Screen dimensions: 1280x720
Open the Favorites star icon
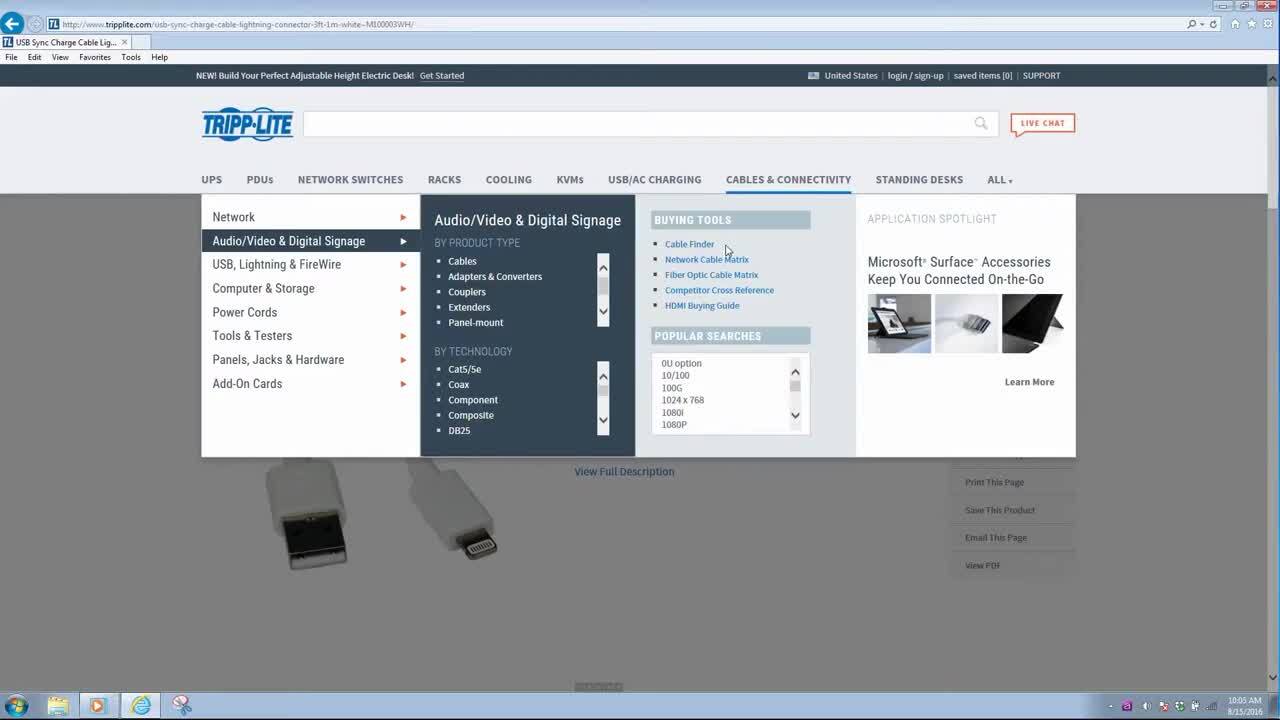[x=1251, y=24]
